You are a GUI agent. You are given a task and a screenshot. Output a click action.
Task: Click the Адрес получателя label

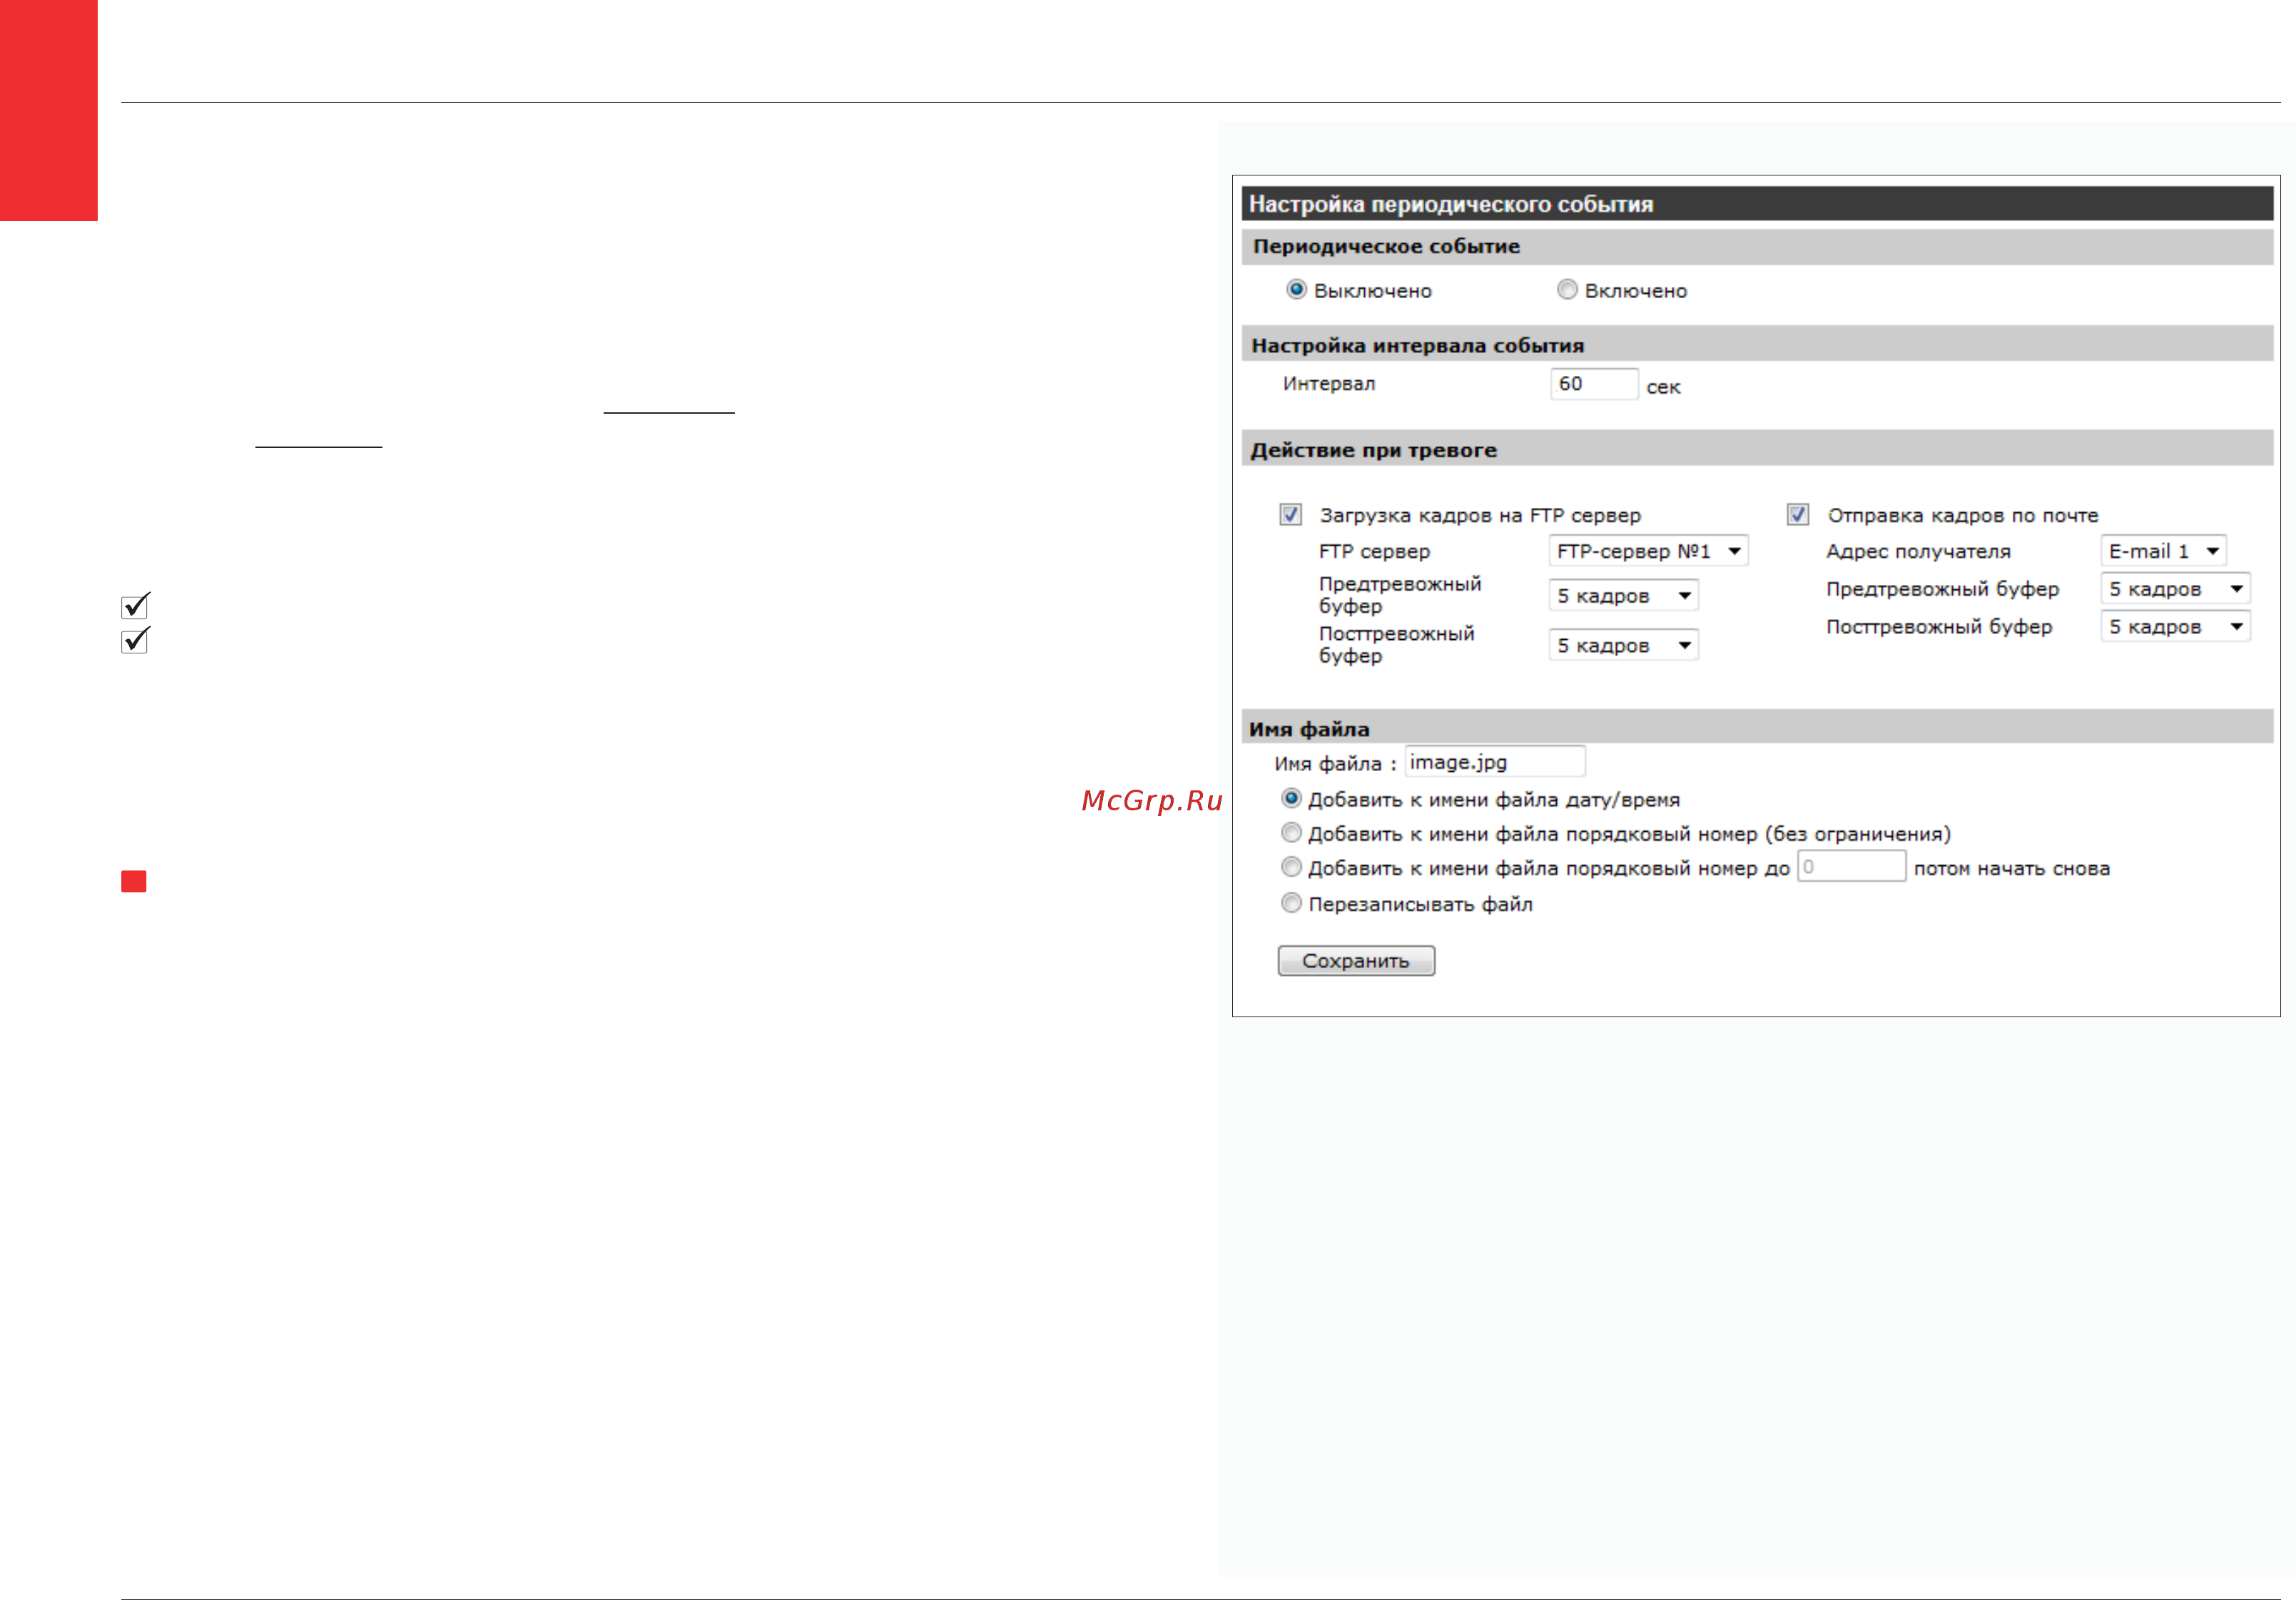pyautogui.click(x=1918, y=552)
